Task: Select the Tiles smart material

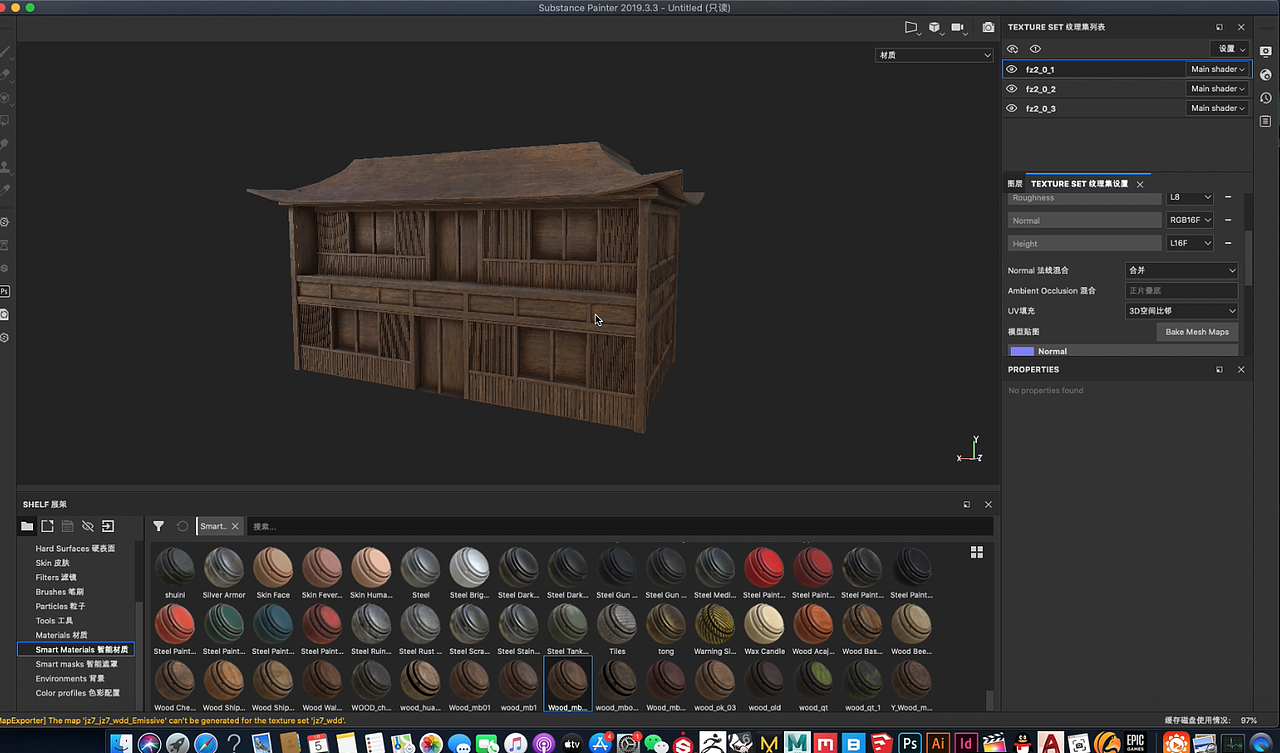Action: pyautogui.click(x=617, y=629)
